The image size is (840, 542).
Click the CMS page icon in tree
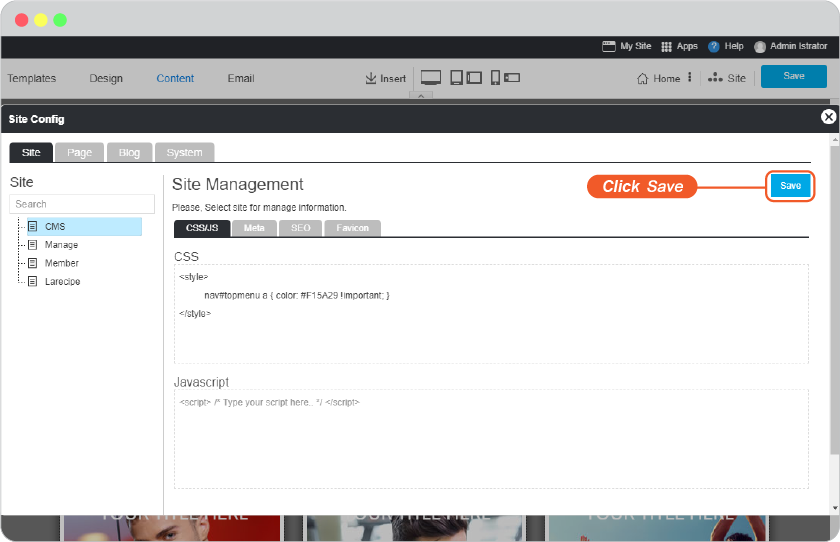point(33,226)
